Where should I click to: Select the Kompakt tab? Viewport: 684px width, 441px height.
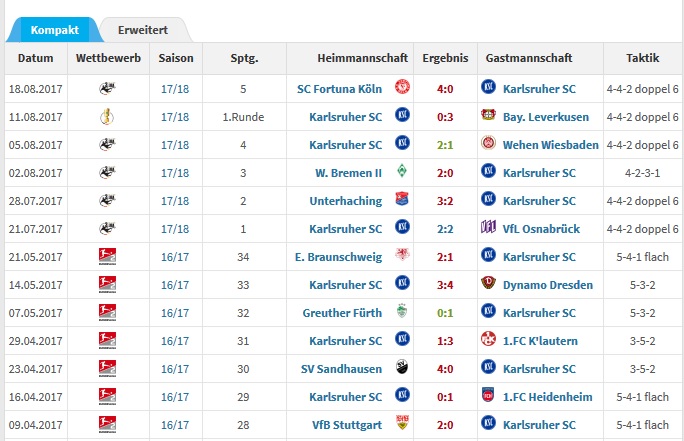point(55,30)
